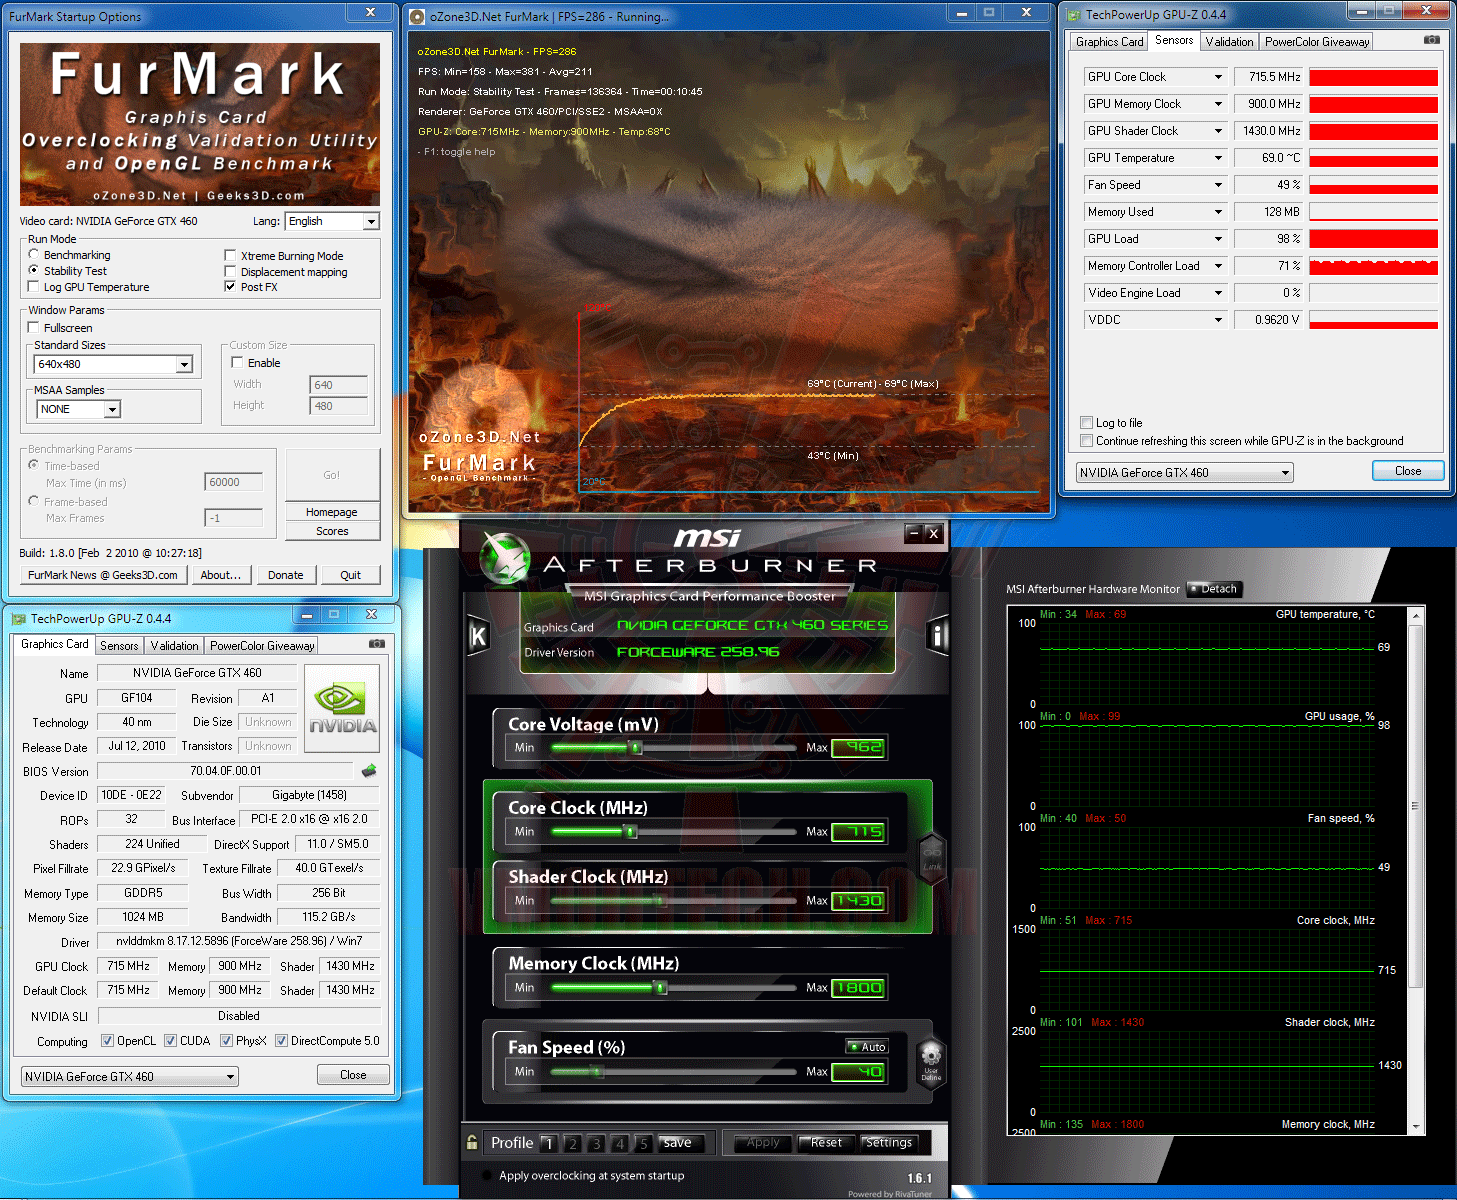Screen dimensions: 1457x1200
Task: Click the FurMark running window title icon
Action: click(418, 17)
